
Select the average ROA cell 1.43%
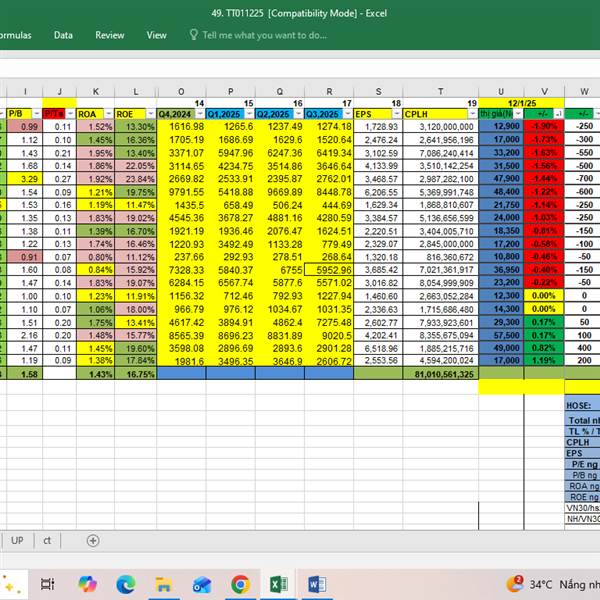[96, 374]
